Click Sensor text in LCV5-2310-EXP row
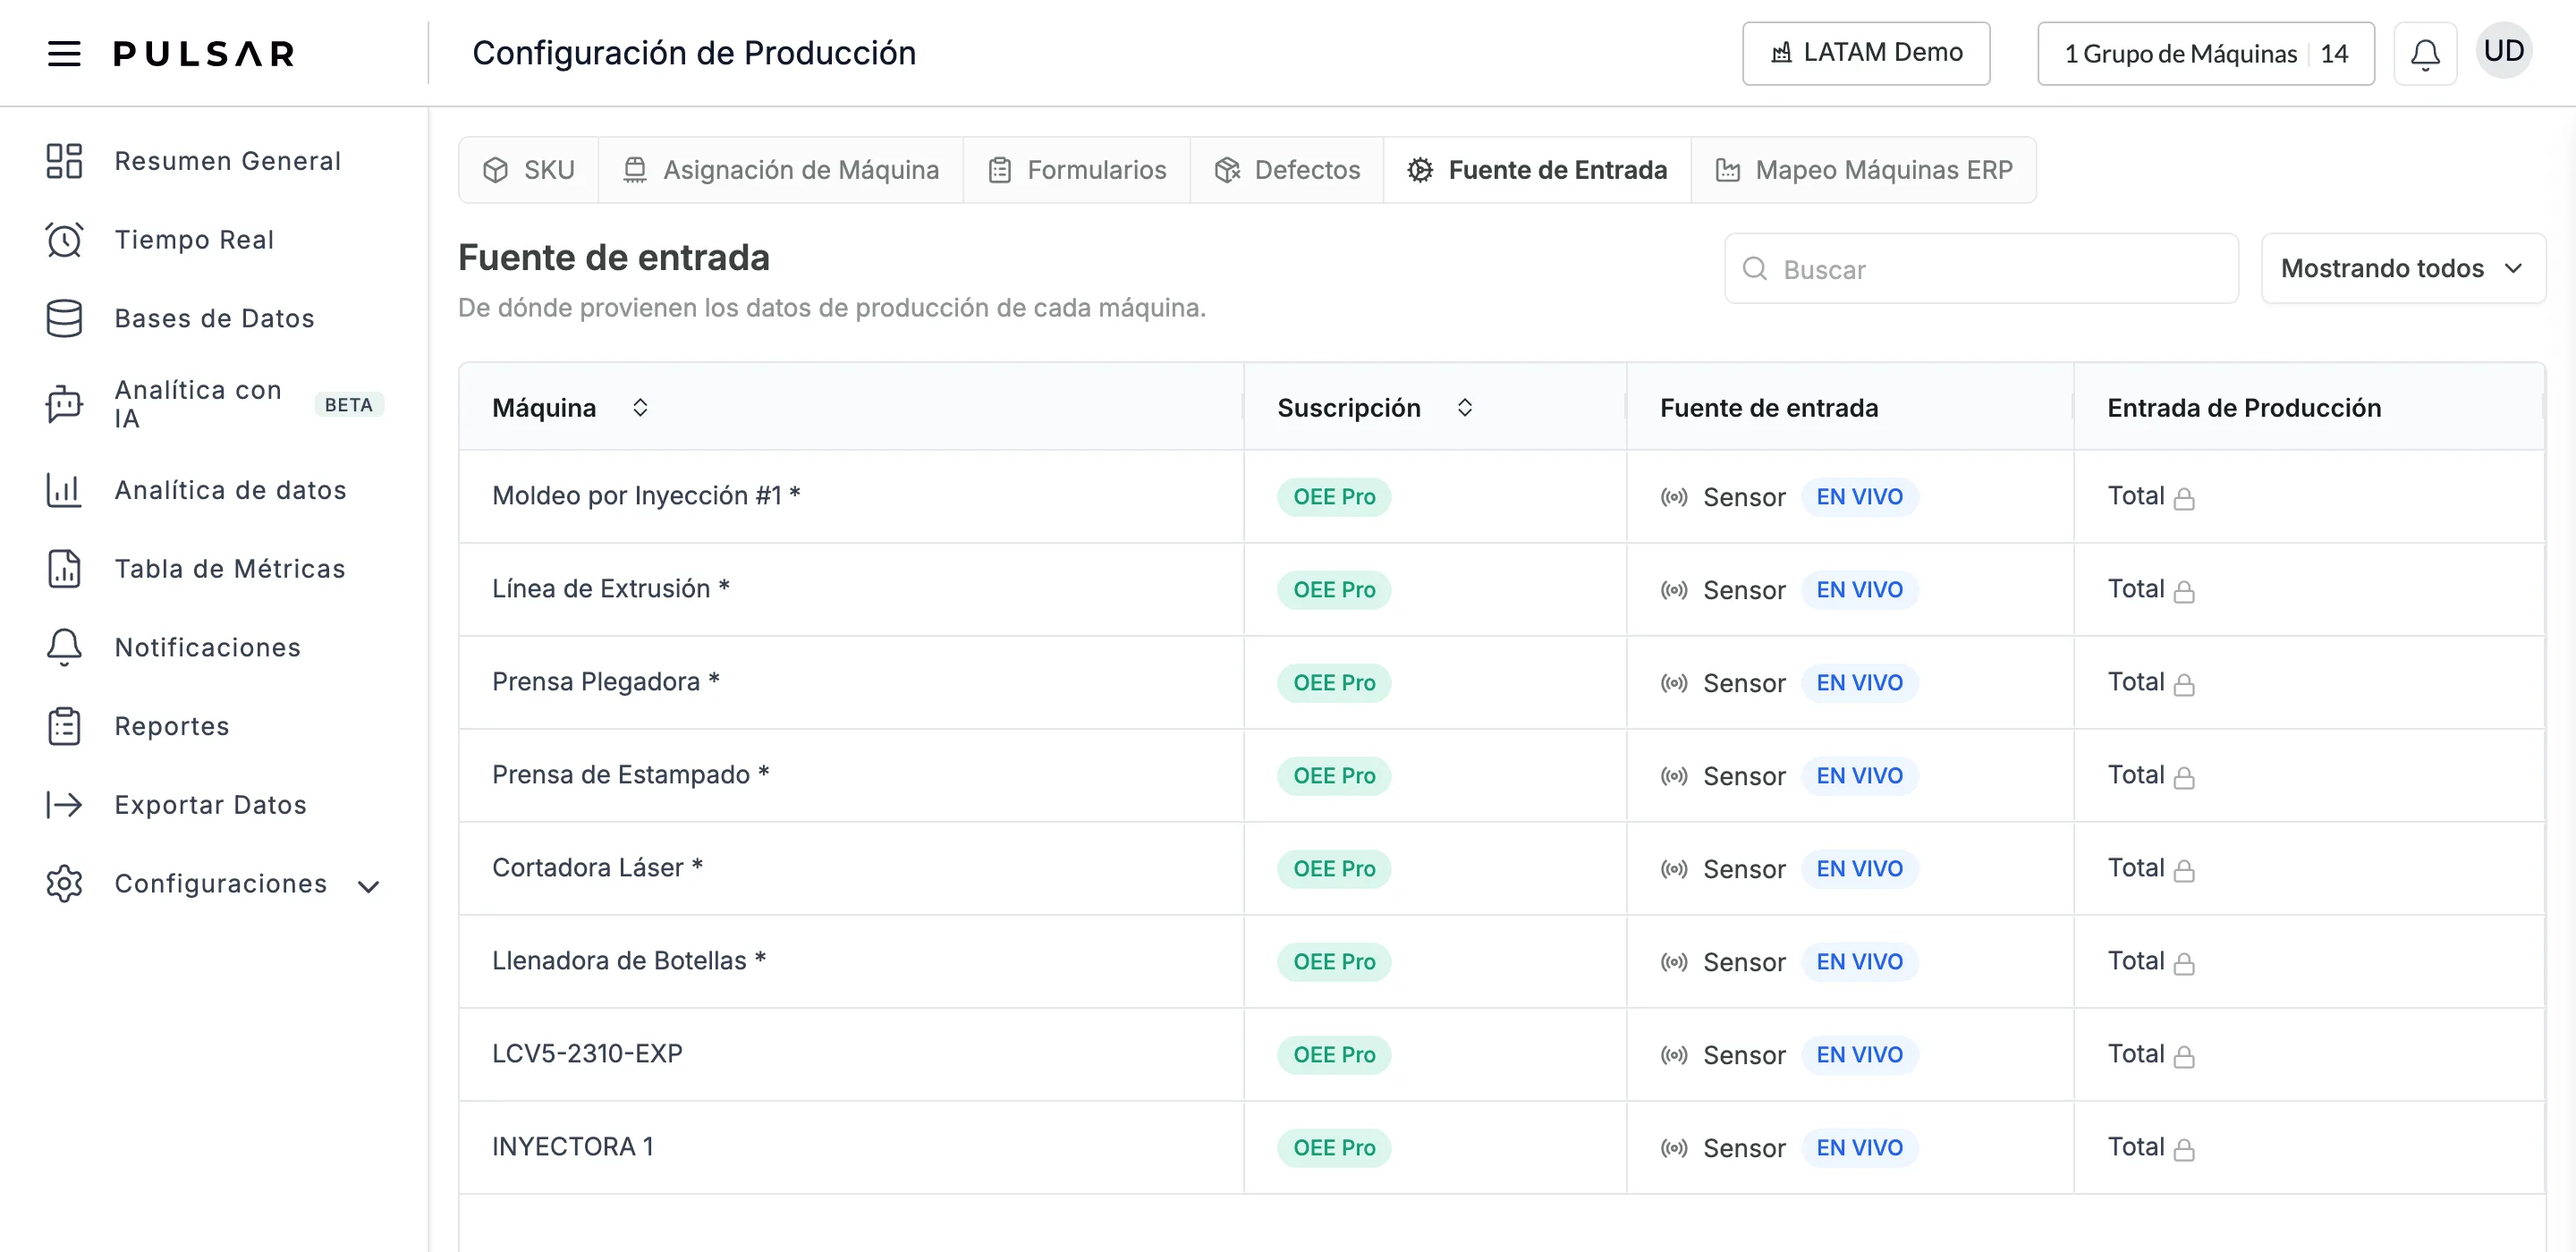Viewport: 2576px width, 1252px height. coord(1744,1055)
